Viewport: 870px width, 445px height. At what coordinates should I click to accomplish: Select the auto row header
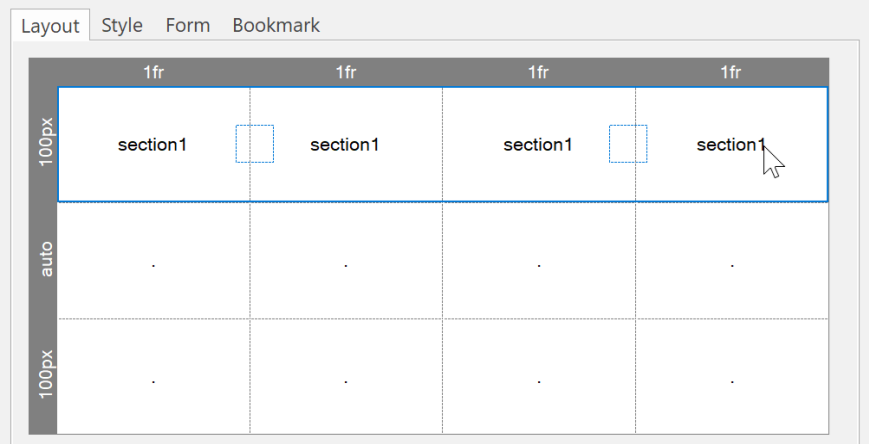pos(44,260)
